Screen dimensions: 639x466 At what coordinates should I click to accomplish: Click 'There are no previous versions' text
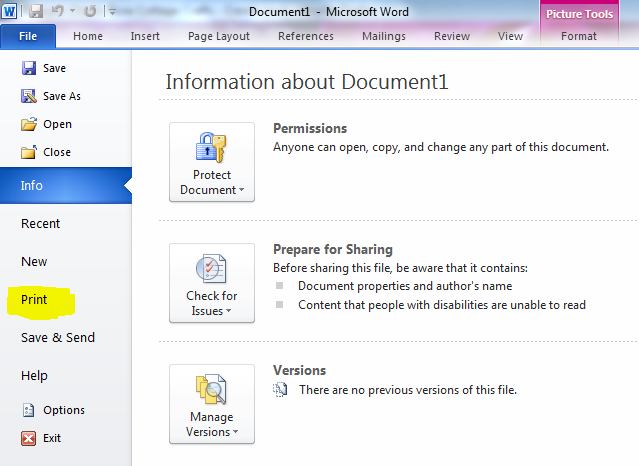click(408, 390)
